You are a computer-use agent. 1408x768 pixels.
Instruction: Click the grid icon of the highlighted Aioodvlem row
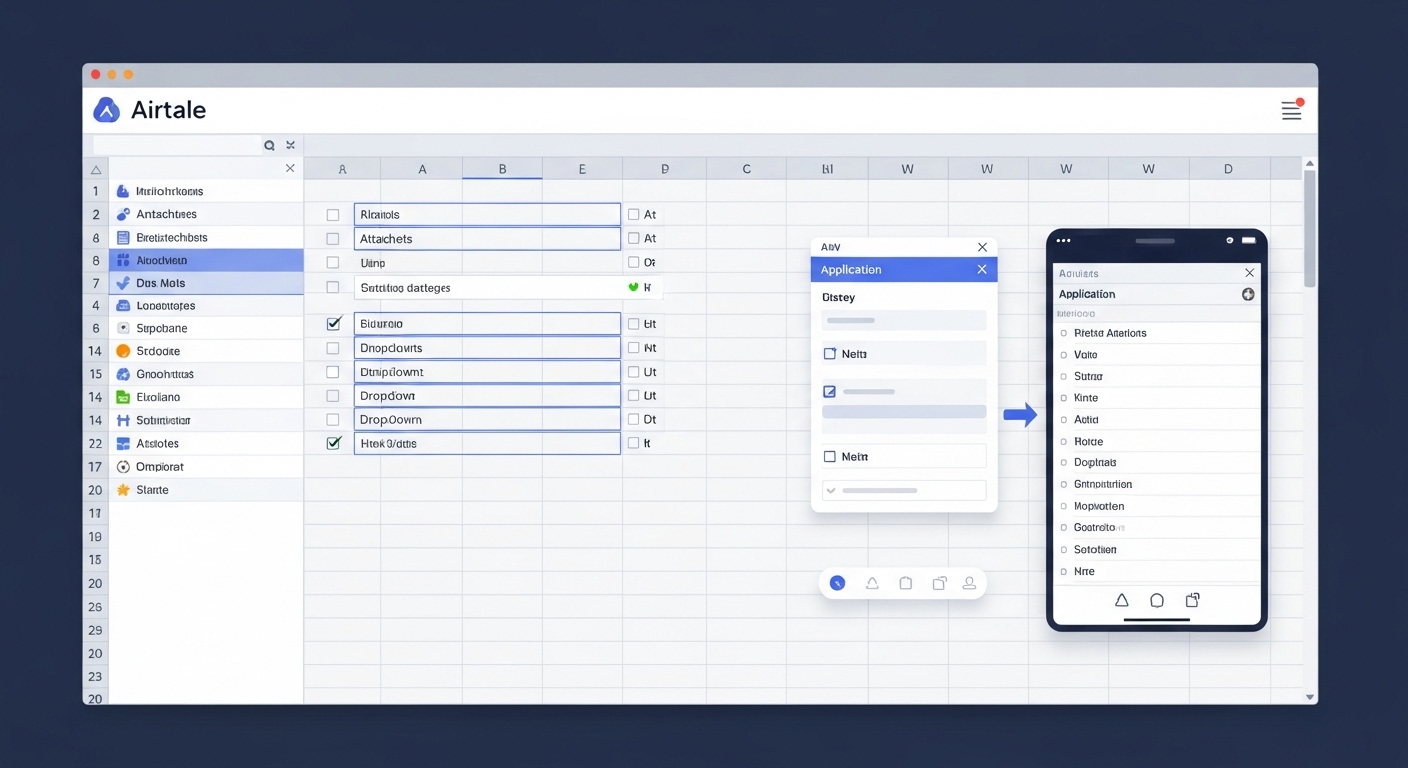(x=123, y=260)
